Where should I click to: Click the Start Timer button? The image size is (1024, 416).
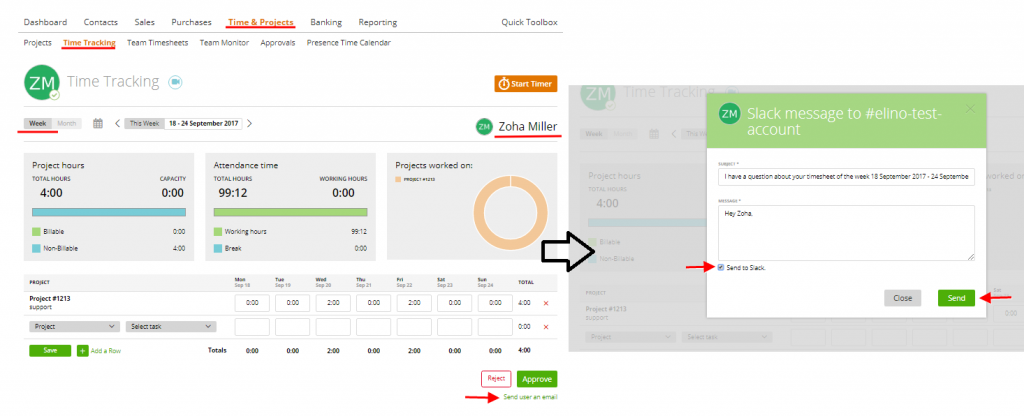tap(526, 84)
